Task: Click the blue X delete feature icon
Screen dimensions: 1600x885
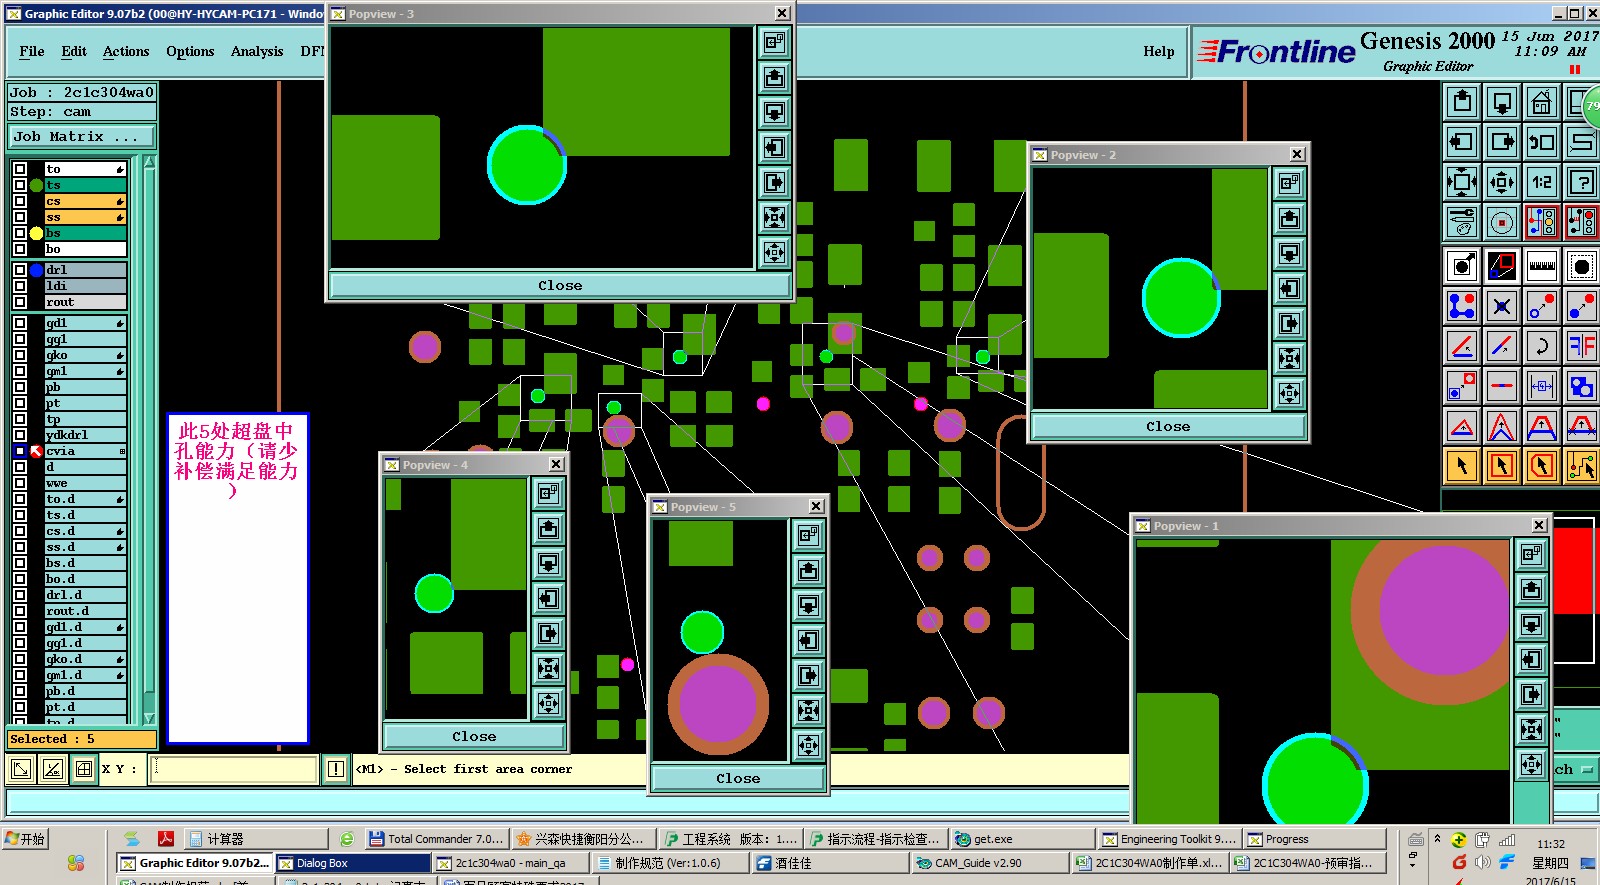Action: (1502, 306)
